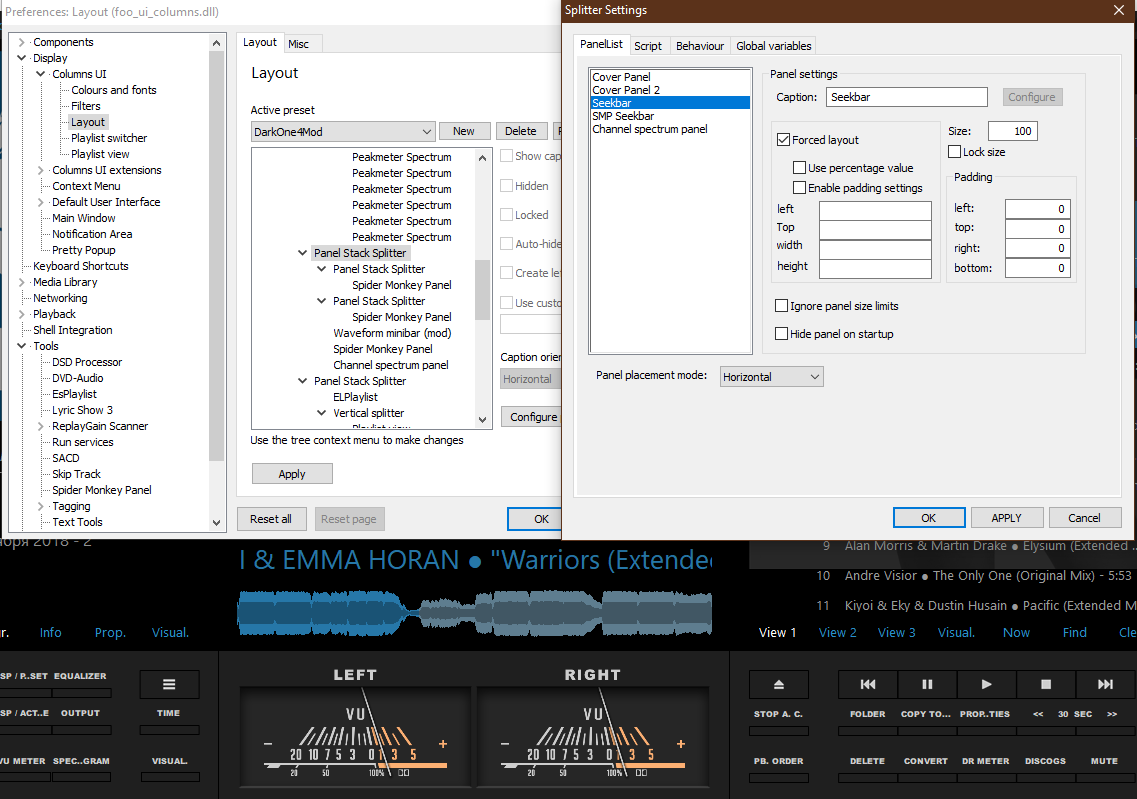The height and width of the screenshot is (799, 1137).
Task: Pause playback with the pause icon
Action: point(926,684)
